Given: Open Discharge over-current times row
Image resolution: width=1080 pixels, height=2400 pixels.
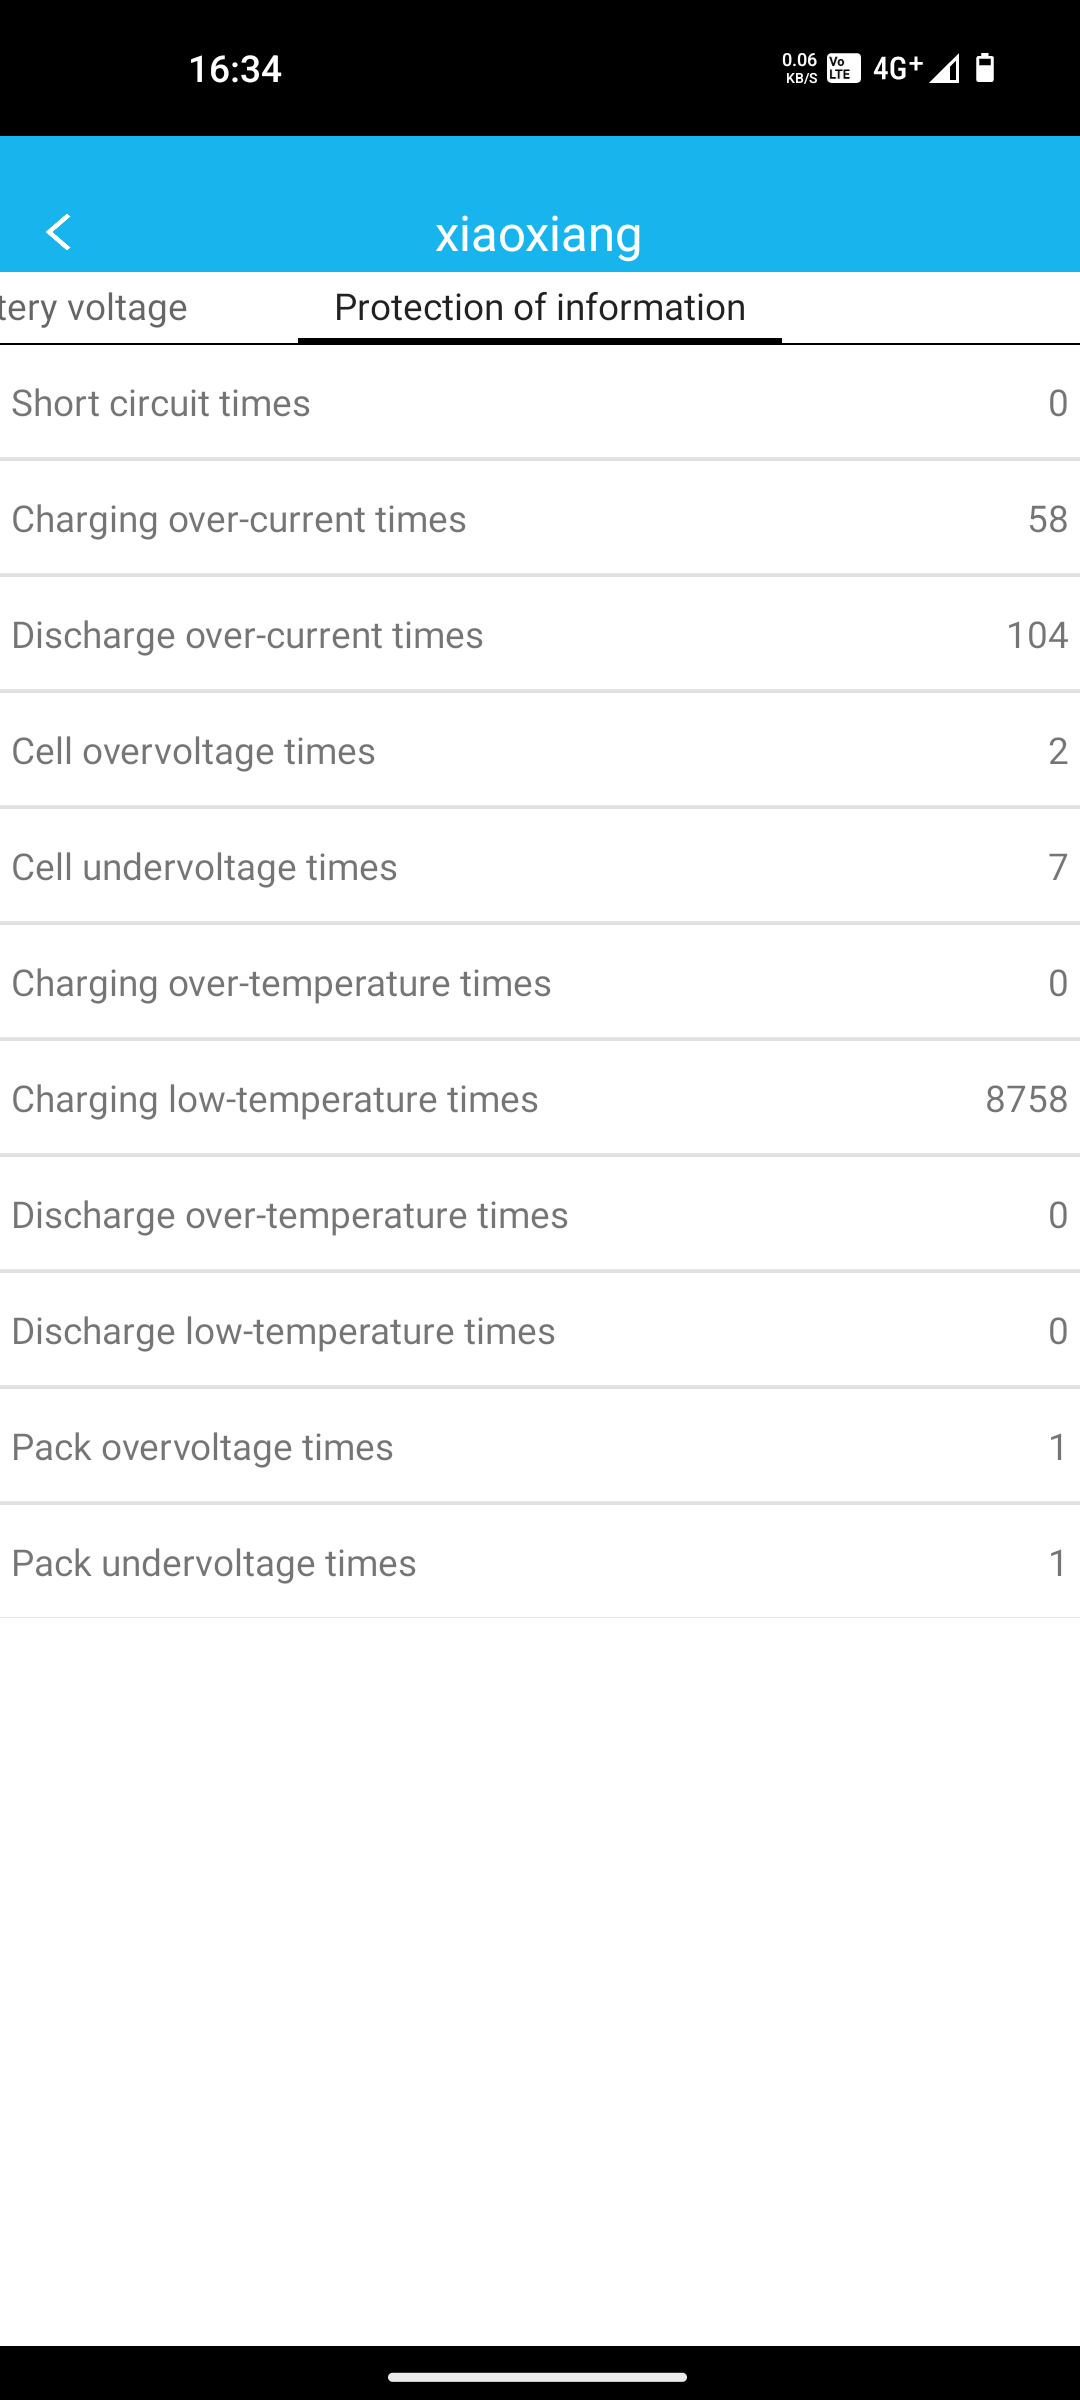Looking at the screenshot, I should 540,634.
